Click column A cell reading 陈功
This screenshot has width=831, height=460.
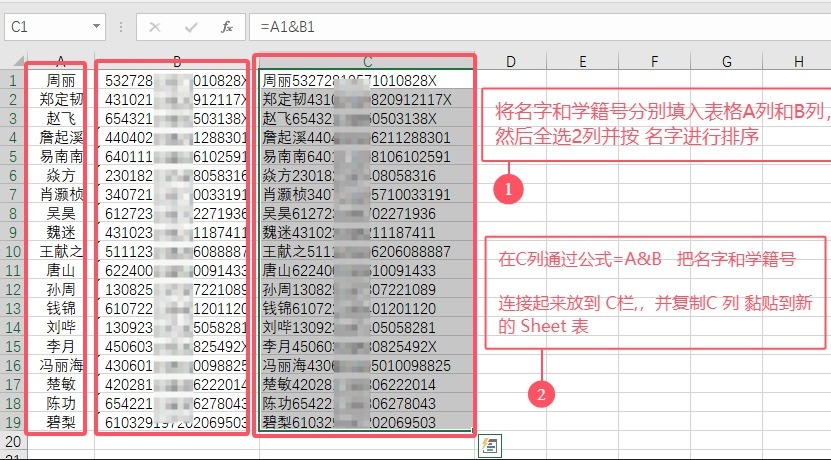61,403
